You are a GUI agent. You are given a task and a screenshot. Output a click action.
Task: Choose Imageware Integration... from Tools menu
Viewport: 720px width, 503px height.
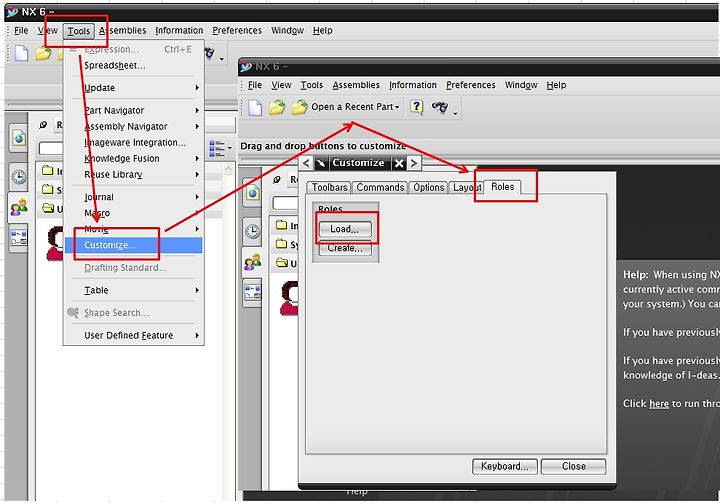tap(133, 142)
